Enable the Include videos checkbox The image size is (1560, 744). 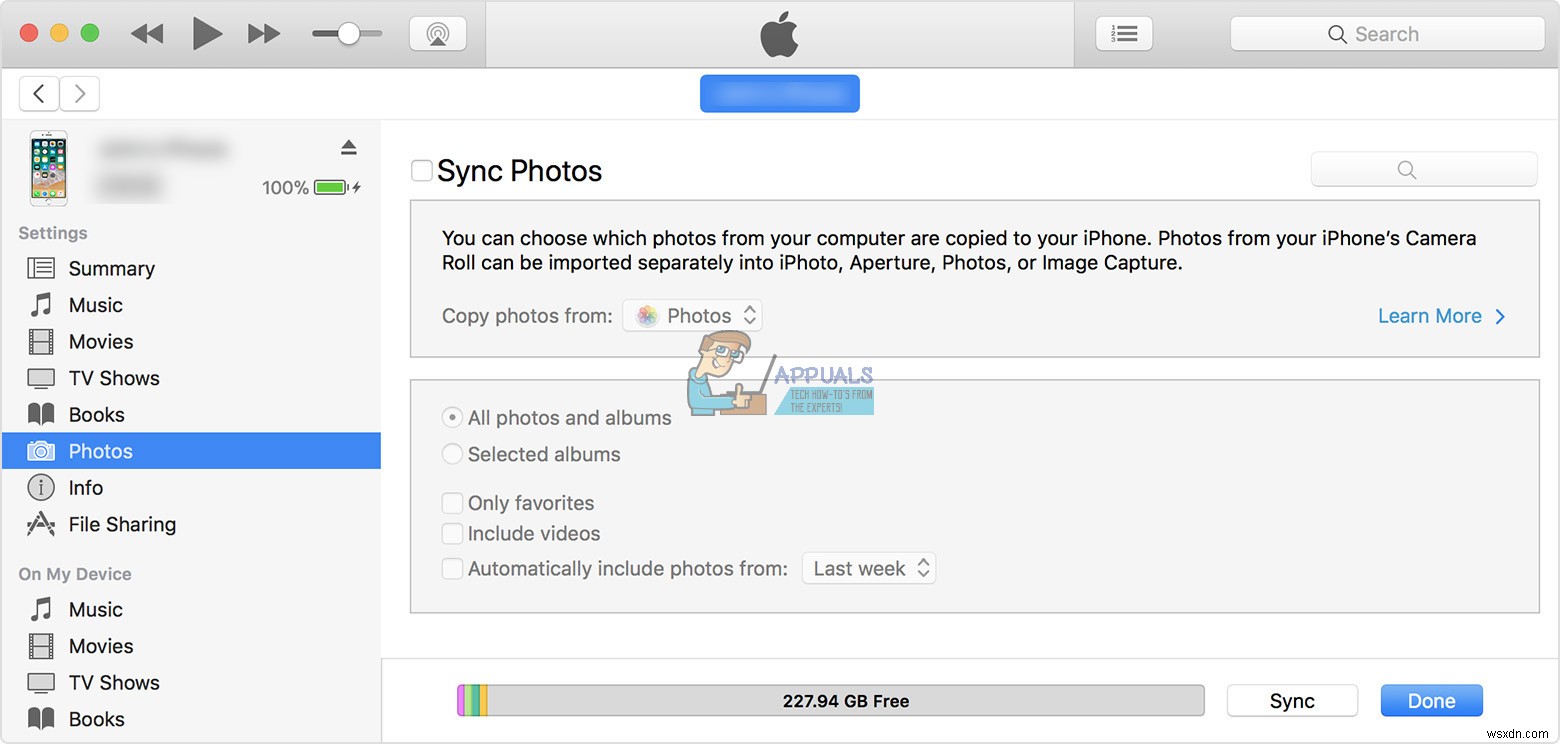click(x=452, y=533)
